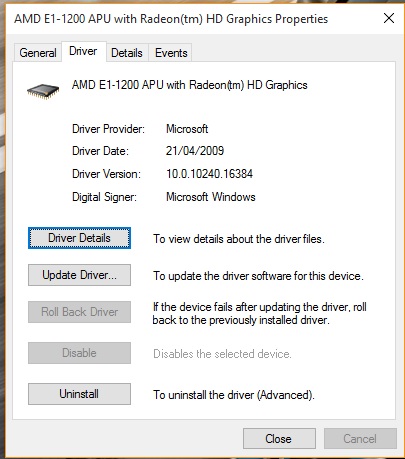The width and height of the screenshot is (405, 459).
Task: Uninstall the driver
Action: pyautogui.click(x=79, y=394)
